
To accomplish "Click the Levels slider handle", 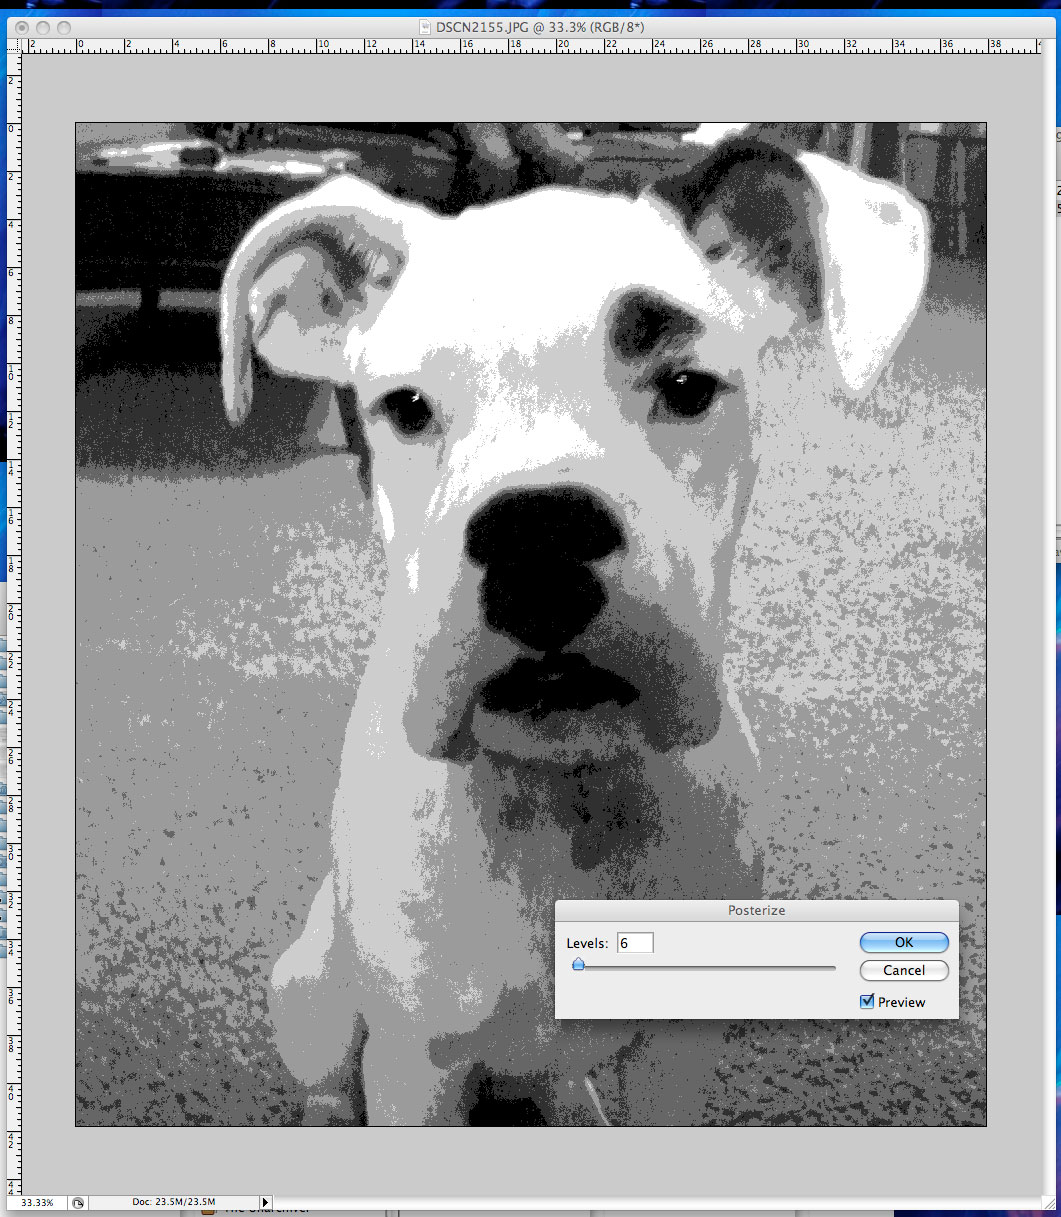I will 578,965.
